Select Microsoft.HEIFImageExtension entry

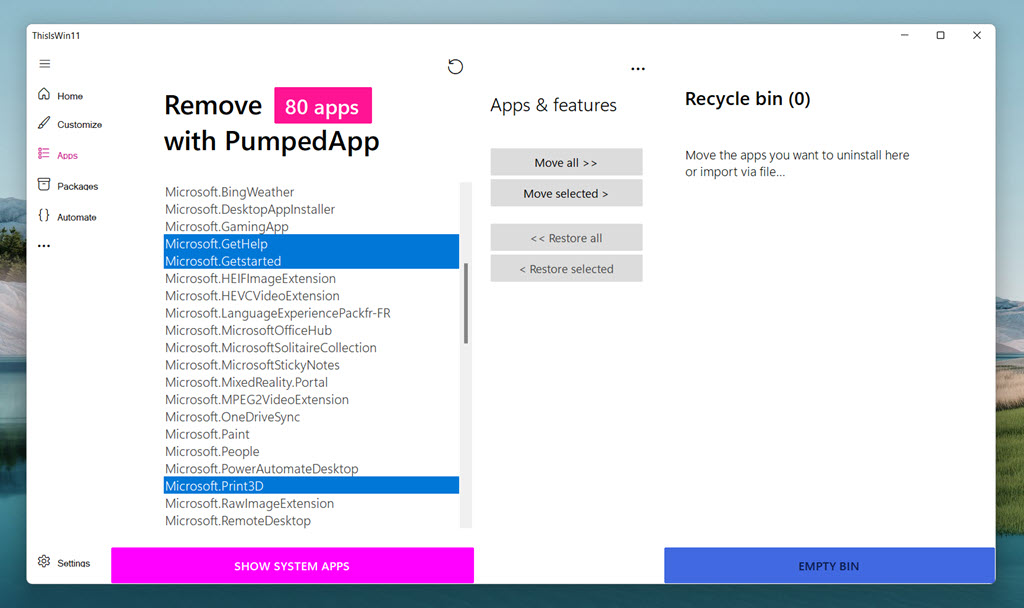tap(311, 278)
